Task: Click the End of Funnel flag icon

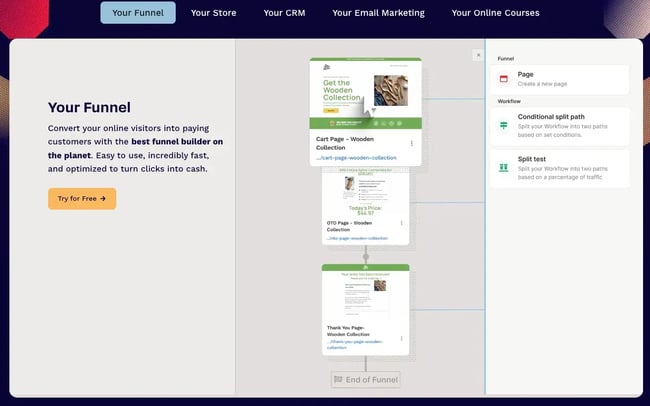Action: click(x=338, y=379)
